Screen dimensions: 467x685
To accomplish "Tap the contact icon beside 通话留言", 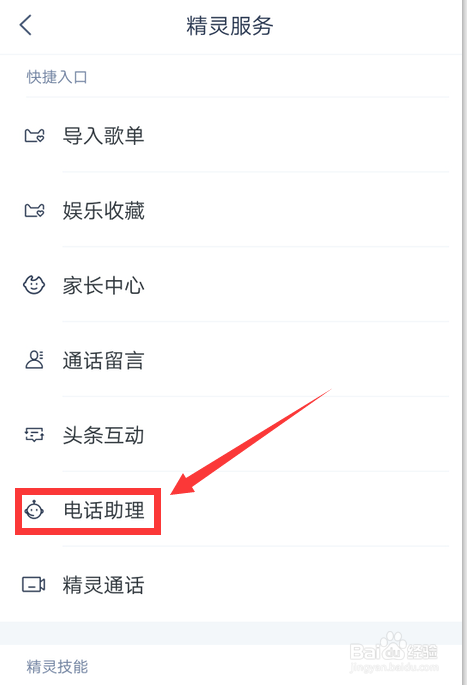I will [34, 360].
